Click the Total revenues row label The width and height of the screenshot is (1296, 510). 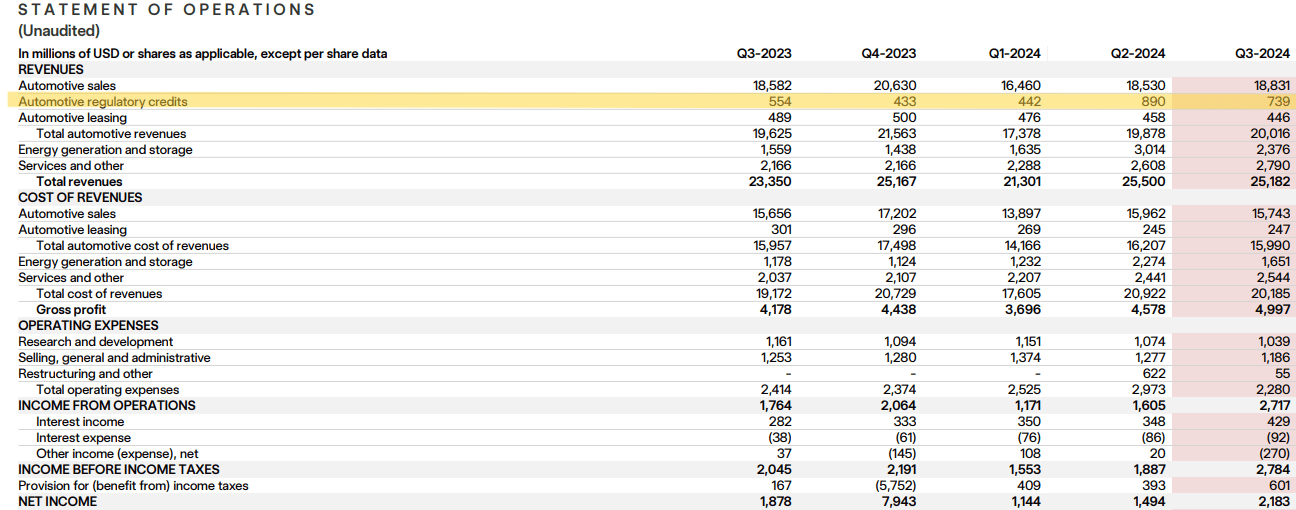click(x=79, y=182)
